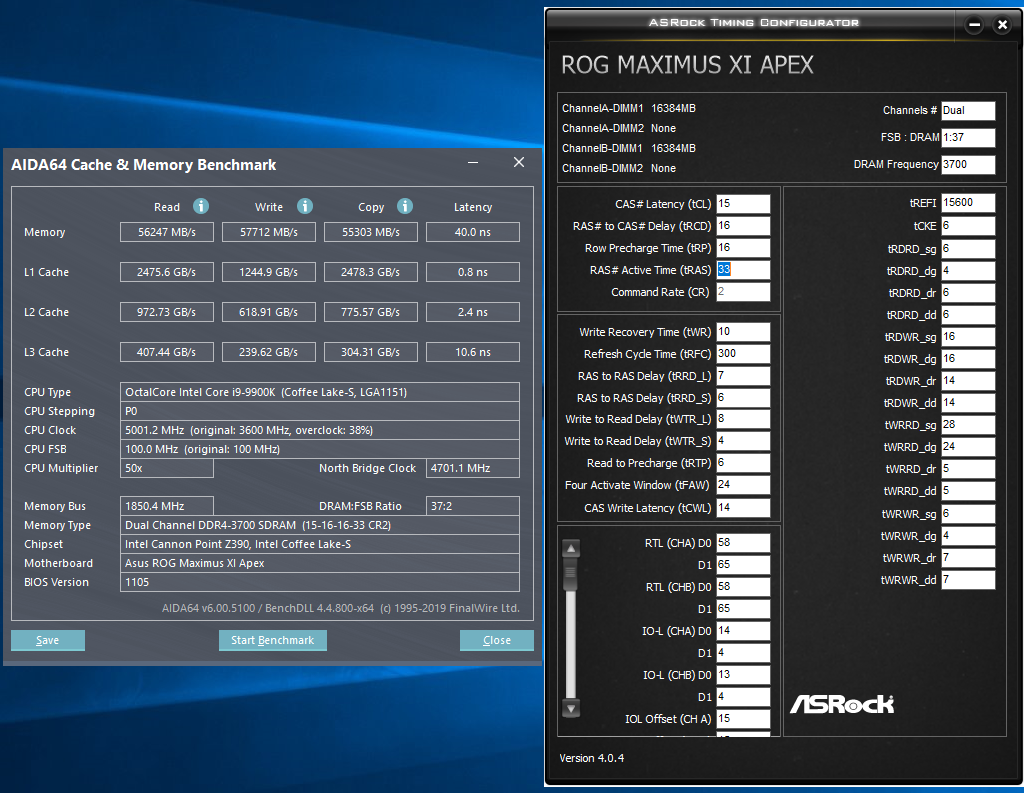The image size is (1024, 793).
Task: Click the IOL Offset (CH A) field
Action: 743,719
